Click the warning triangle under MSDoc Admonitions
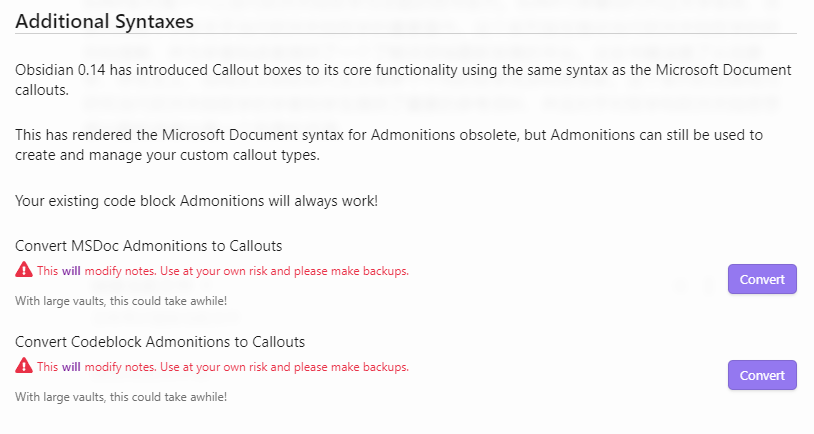814x434 pixels. (x=24, y=270)
